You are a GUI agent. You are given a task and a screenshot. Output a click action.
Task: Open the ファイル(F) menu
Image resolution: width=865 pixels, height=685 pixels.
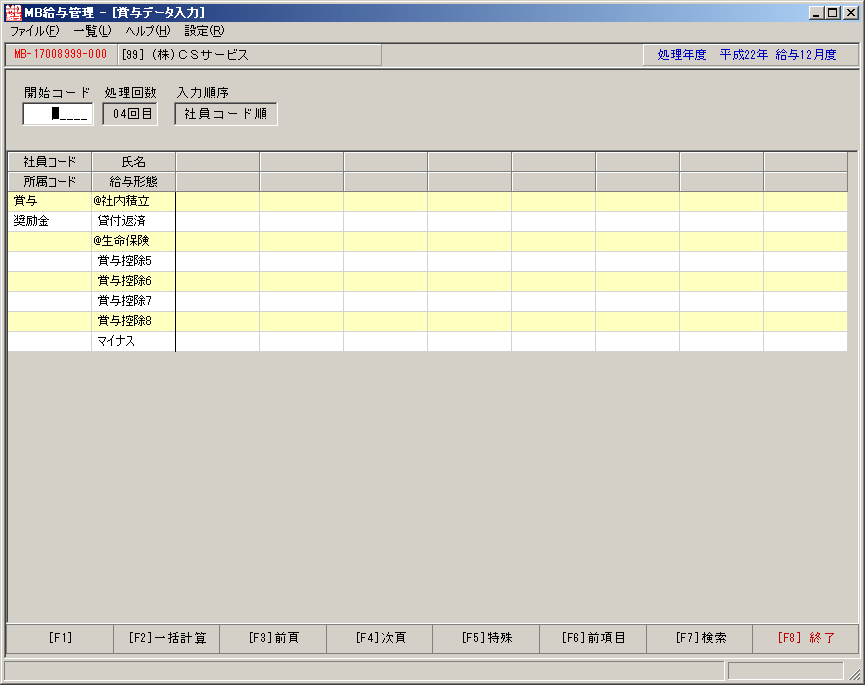(x=35, y=31)
